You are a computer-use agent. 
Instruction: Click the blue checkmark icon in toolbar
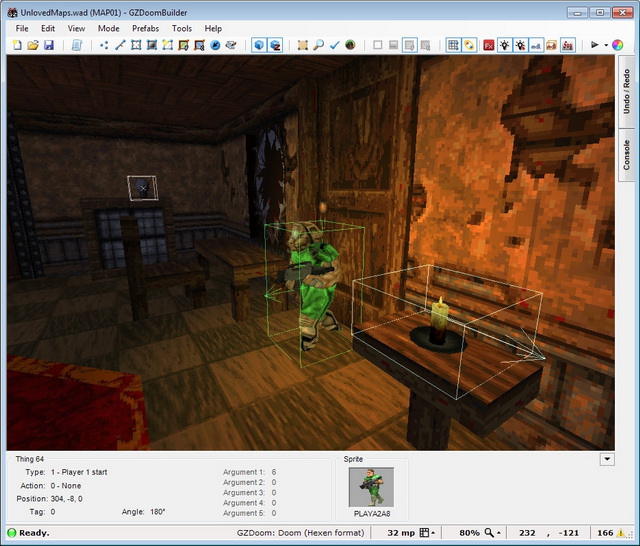click(335, 45)
